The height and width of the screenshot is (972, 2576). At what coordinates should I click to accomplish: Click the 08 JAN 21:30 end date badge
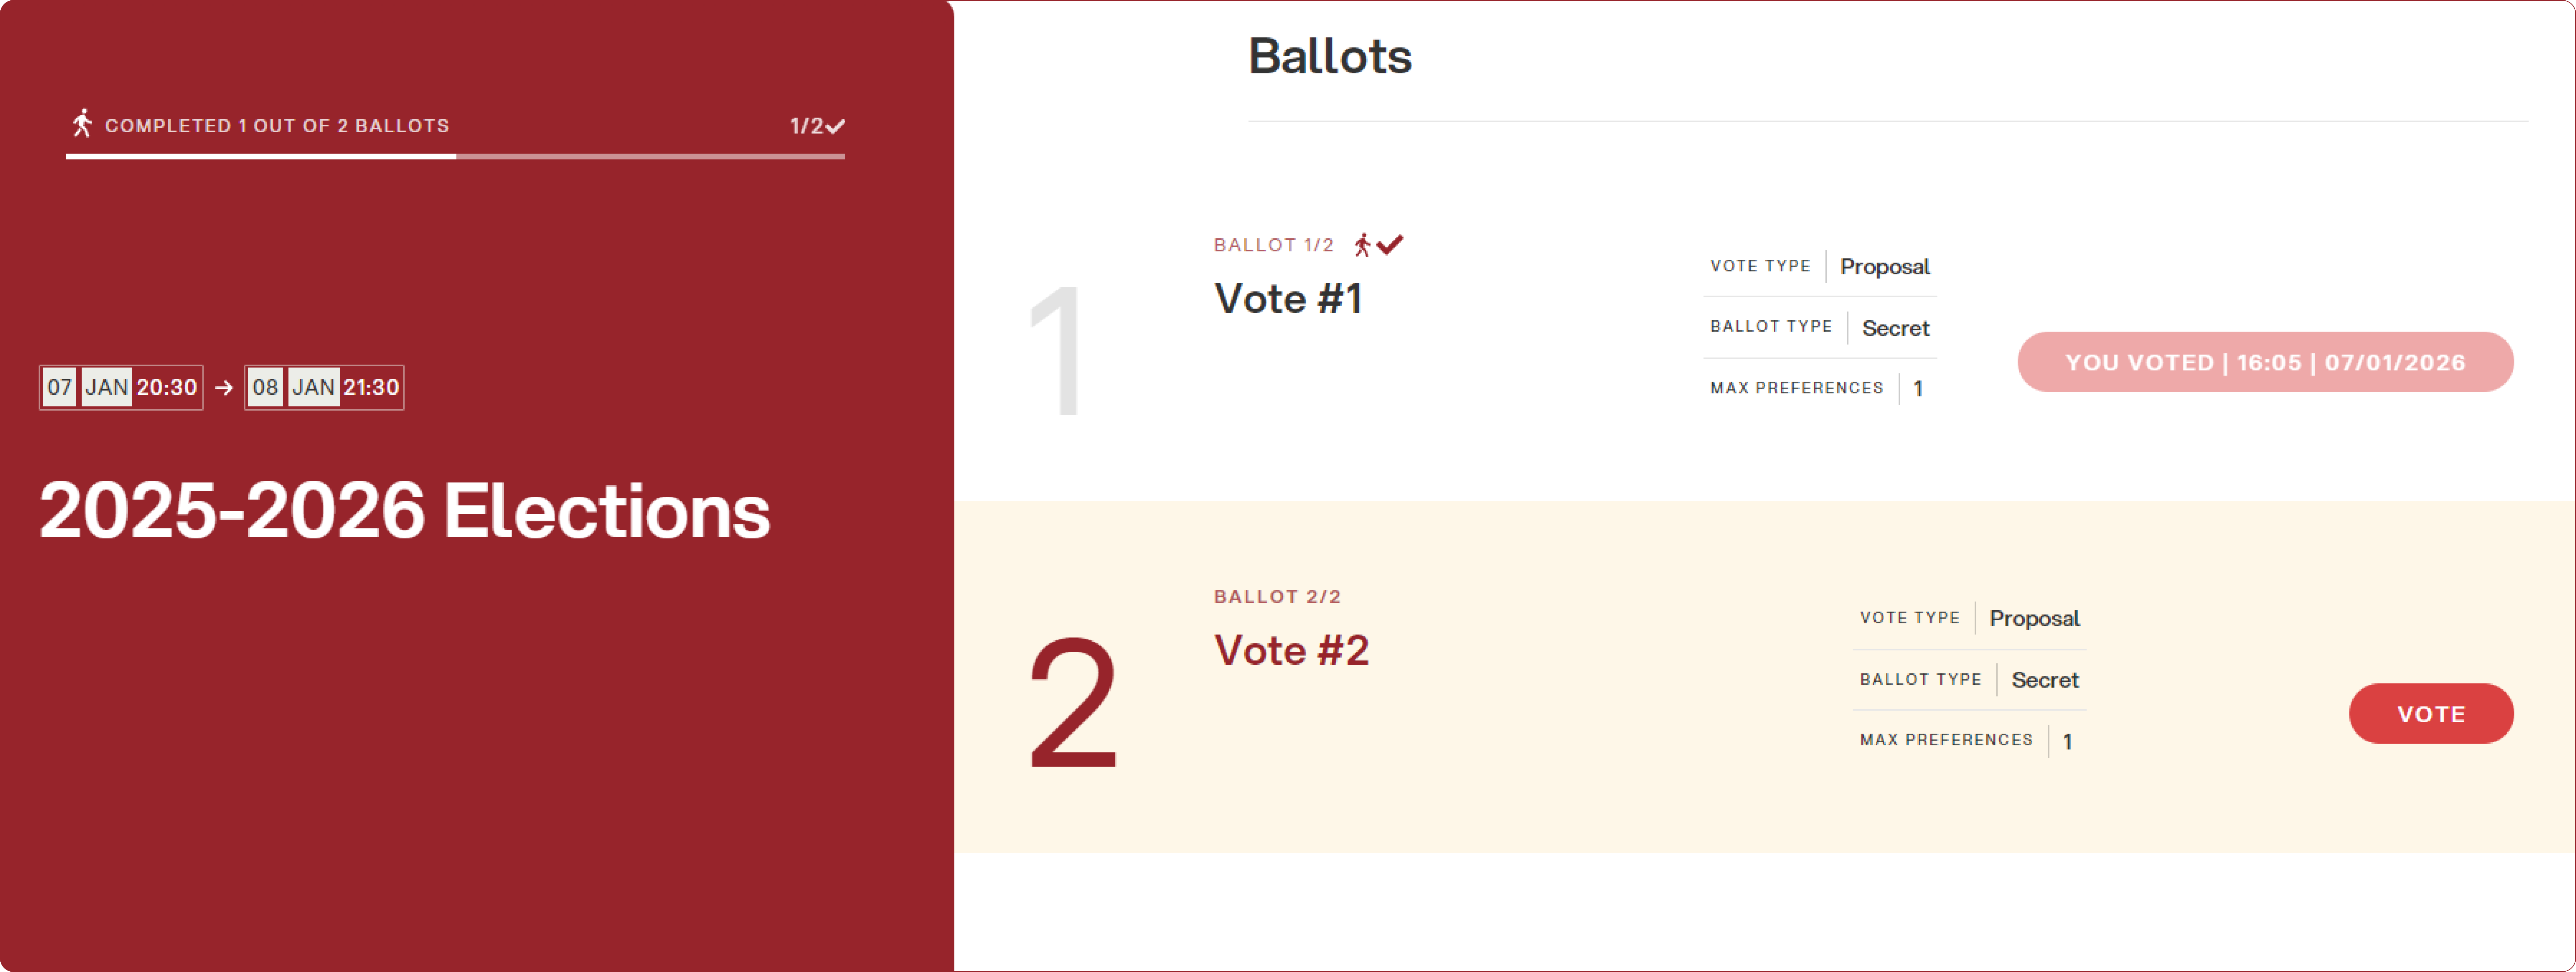(325, 388)
